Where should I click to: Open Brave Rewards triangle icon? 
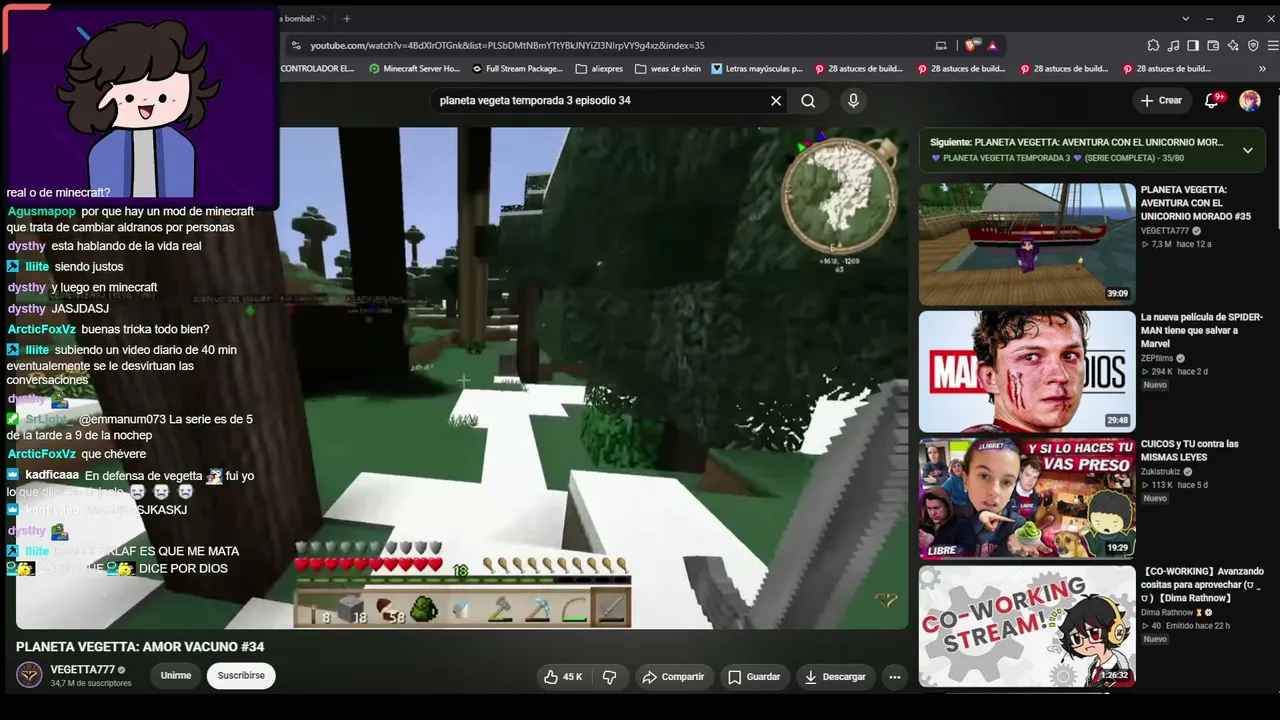click(992, 45)
